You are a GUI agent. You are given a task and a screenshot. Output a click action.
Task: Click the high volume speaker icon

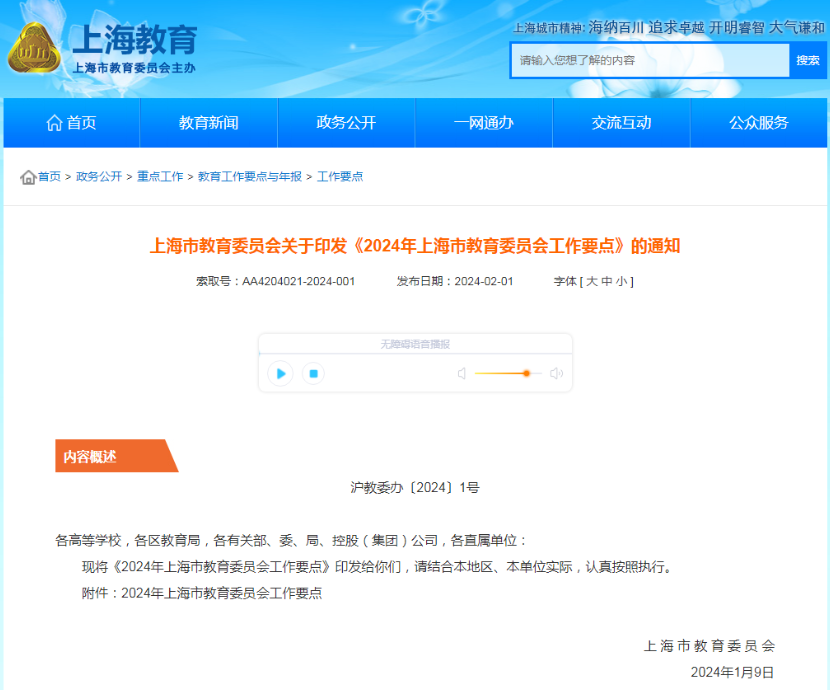click(556, 374)
